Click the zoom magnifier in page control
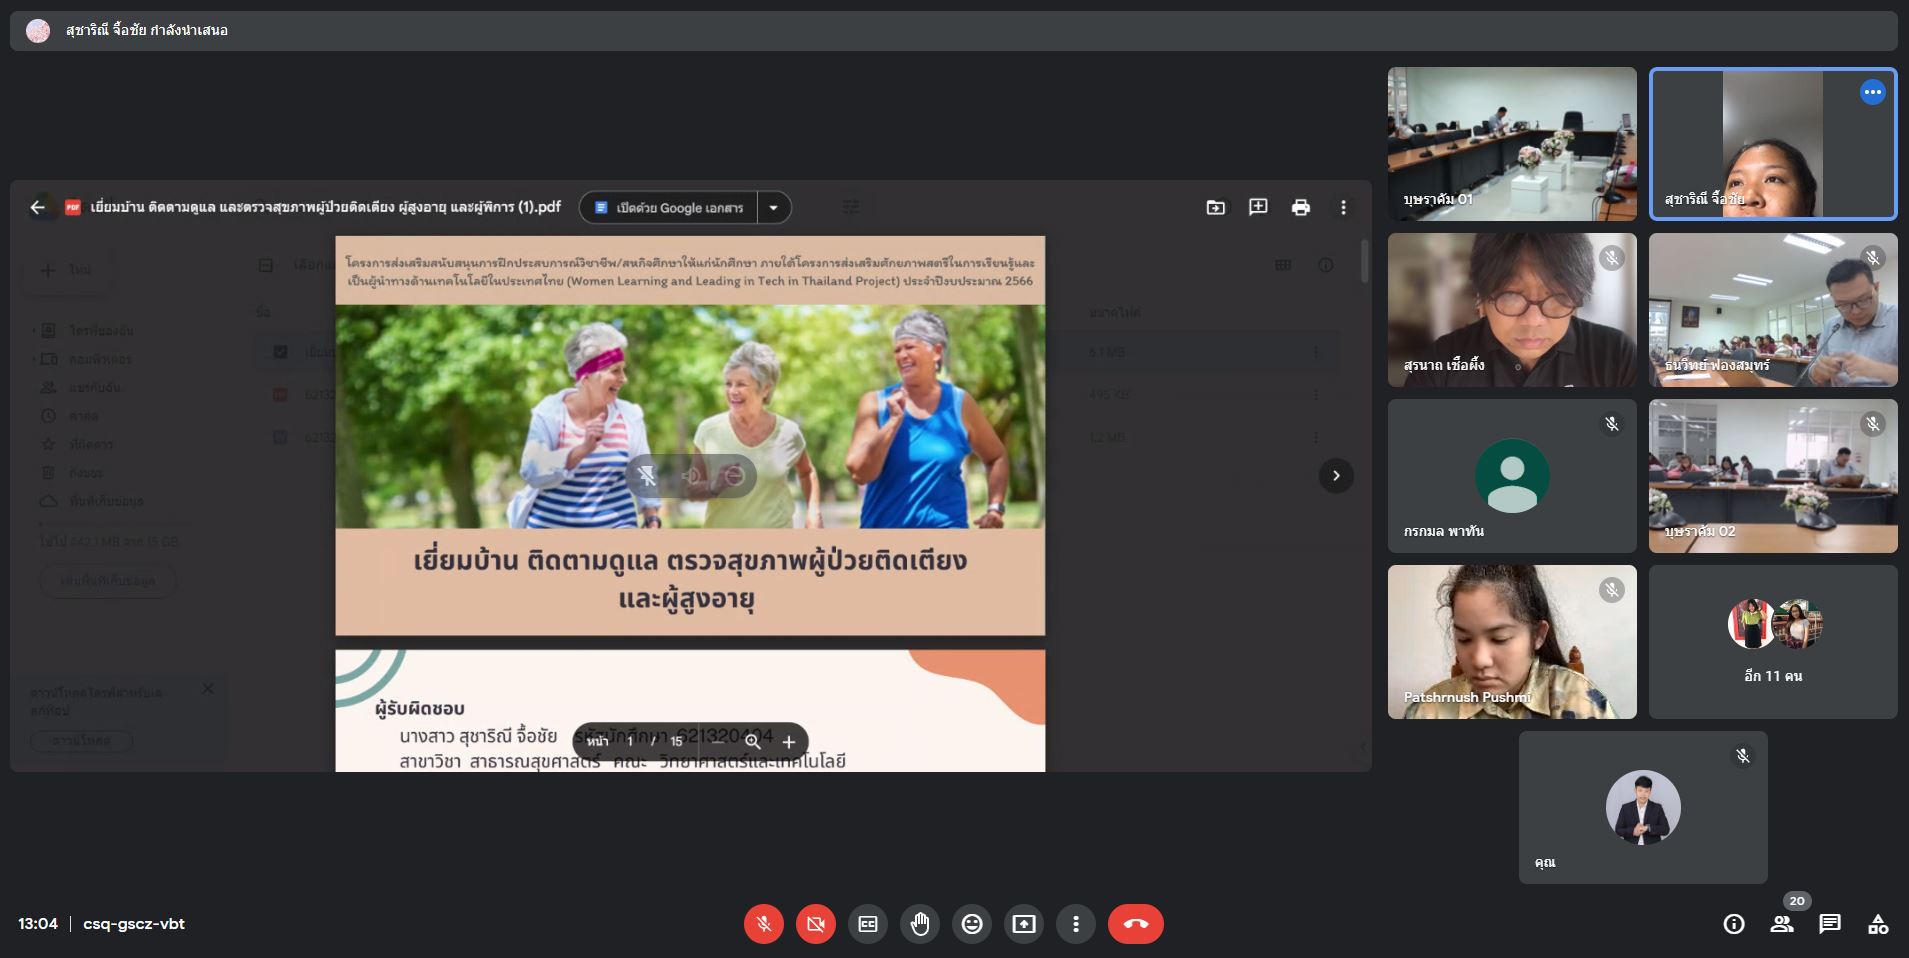1909x958 pixels. 753,741
